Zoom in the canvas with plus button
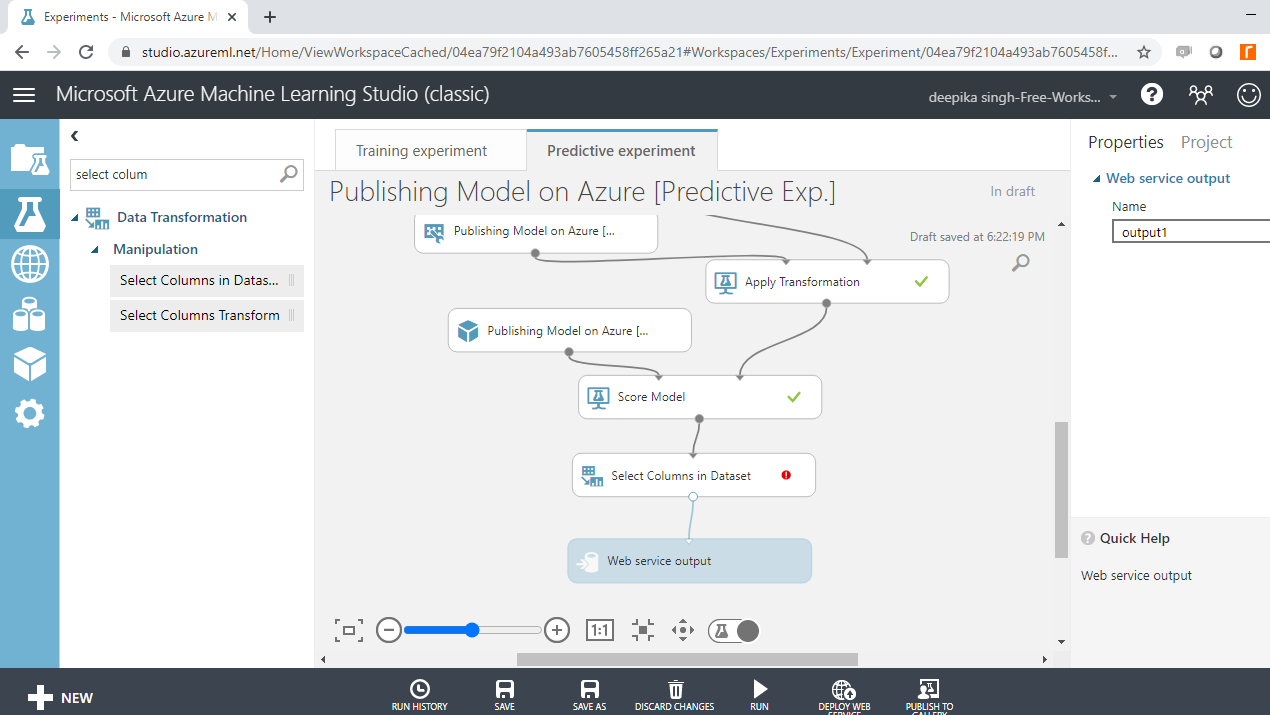 click(x=557, y=630)
